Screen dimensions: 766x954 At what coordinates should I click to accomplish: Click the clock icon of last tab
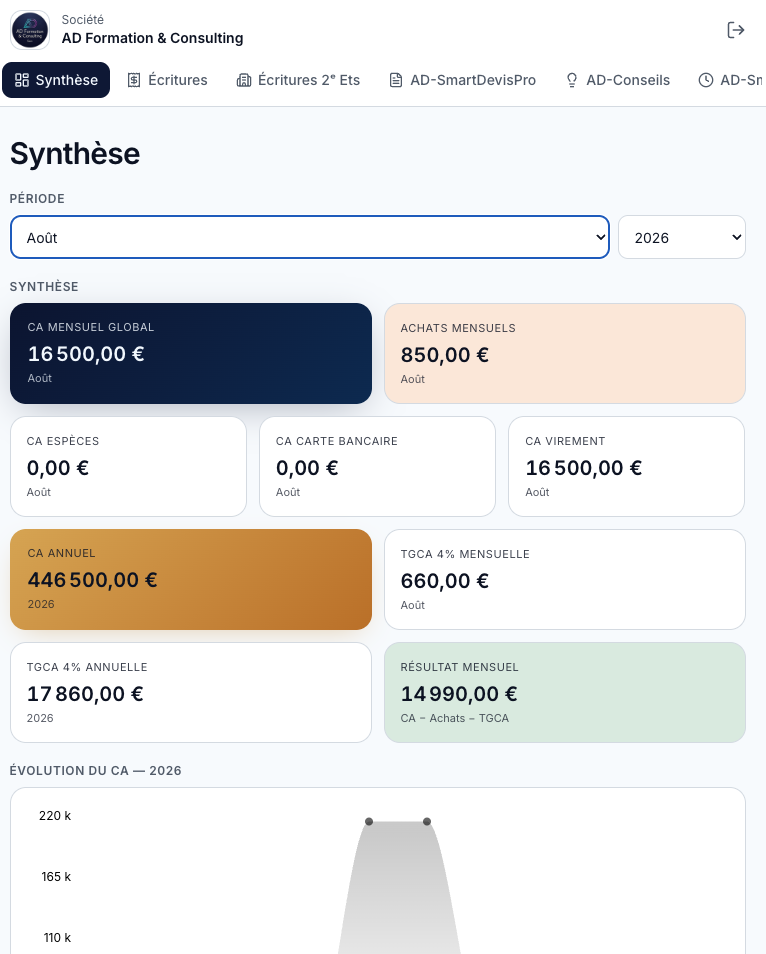click(x=706, y=80)
